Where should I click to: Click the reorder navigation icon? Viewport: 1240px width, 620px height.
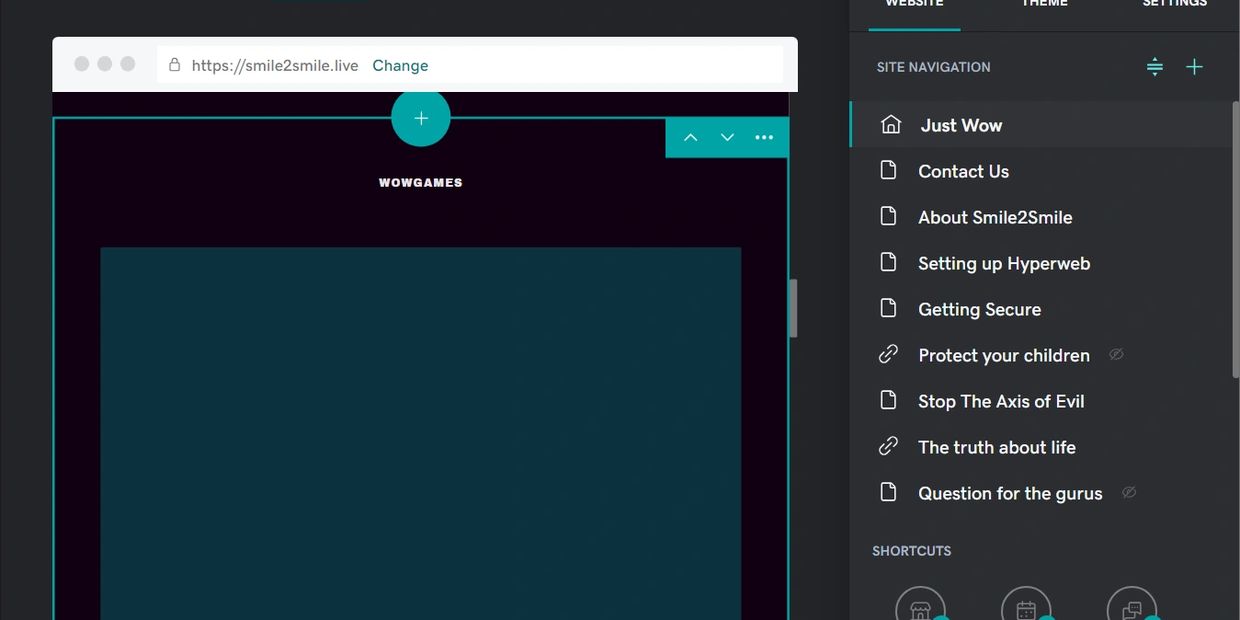(x=1155, y=67)
